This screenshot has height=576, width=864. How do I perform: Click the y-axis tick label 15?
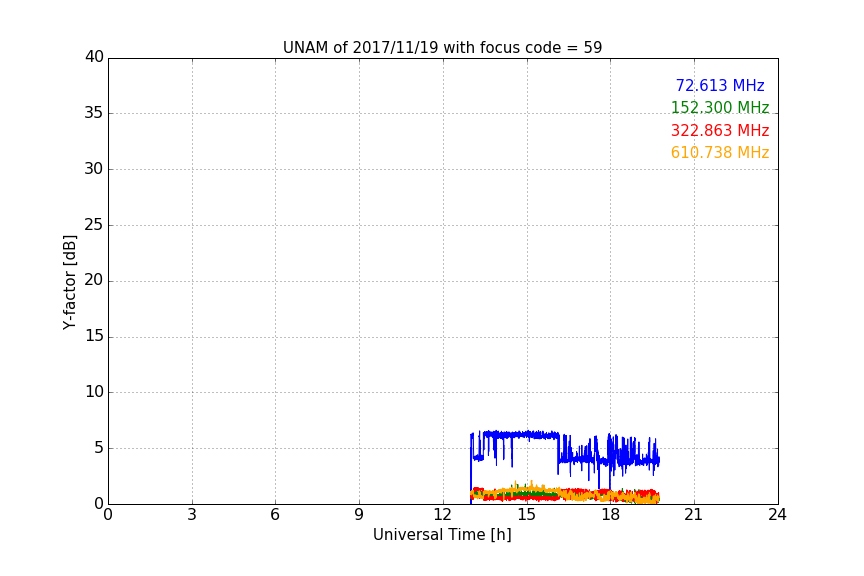coord(94,336)
